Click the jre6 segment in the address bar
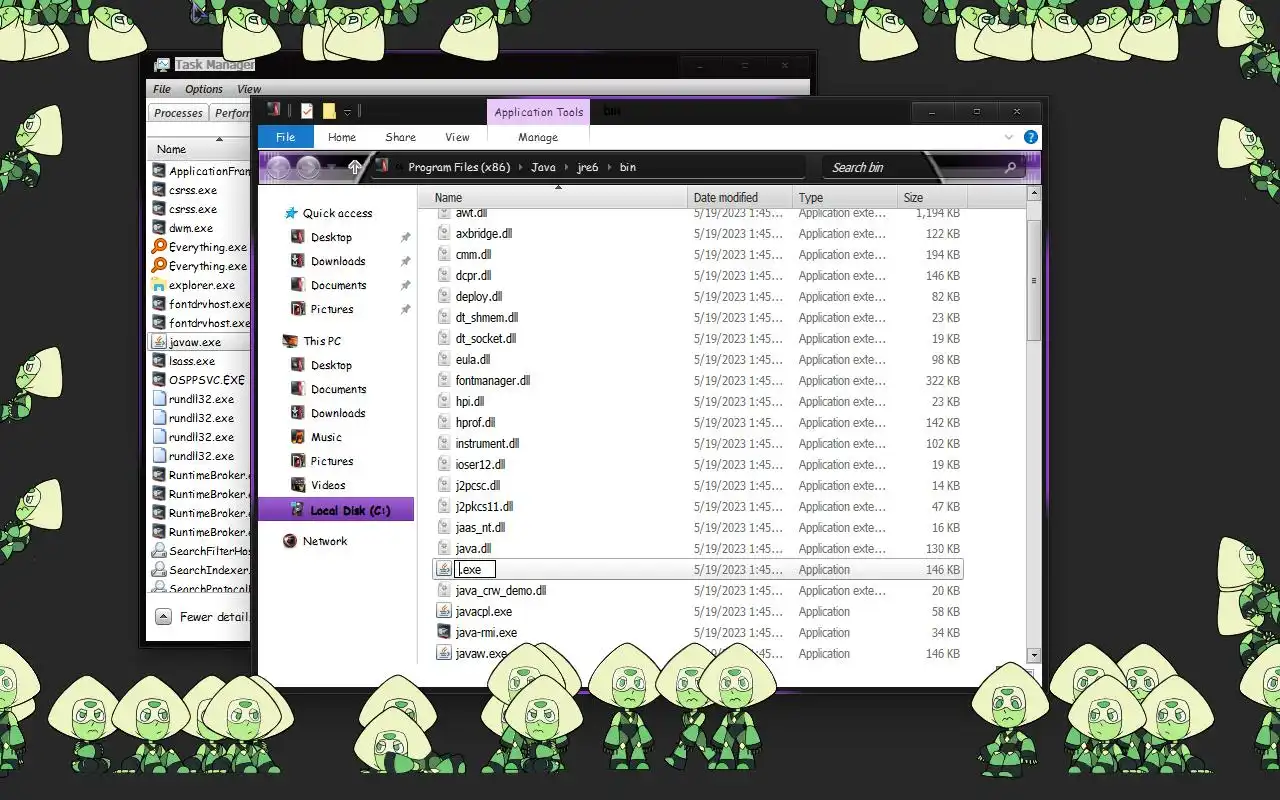The height and width of the screenshot is (800, 1280). click(587, 167)
